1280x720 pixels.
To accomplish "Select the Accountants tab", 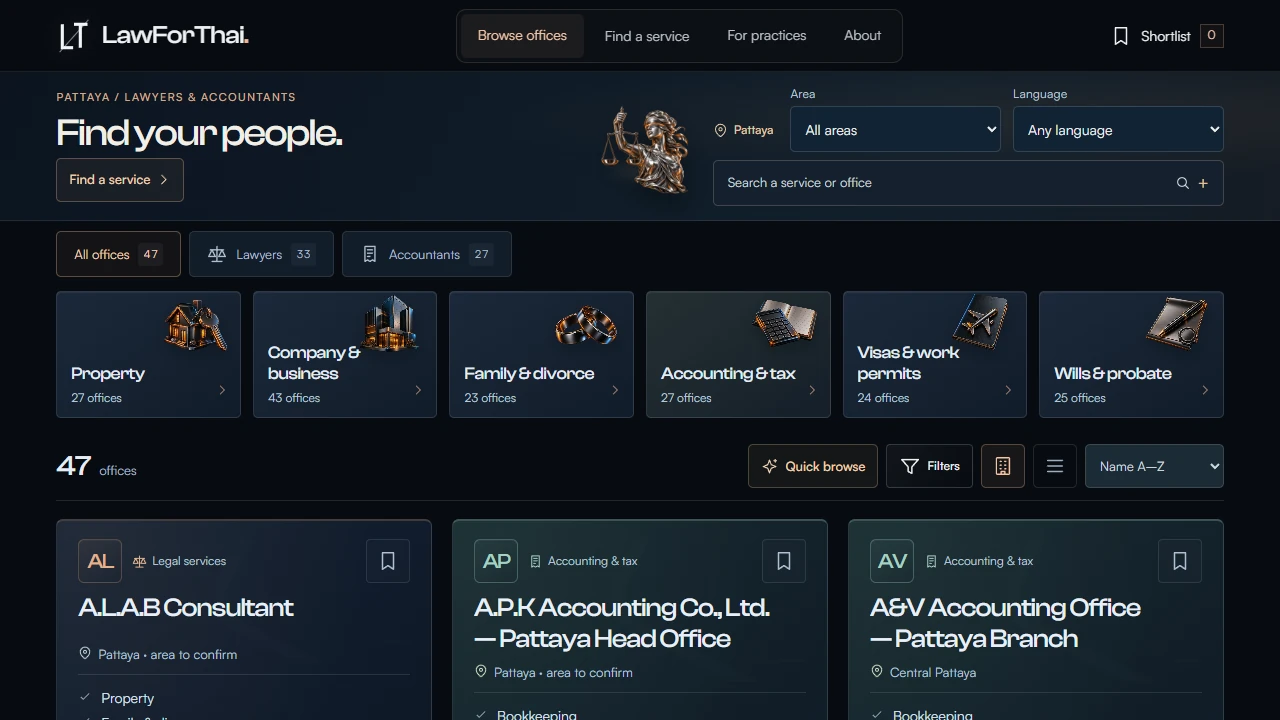I will coord(427,254).
